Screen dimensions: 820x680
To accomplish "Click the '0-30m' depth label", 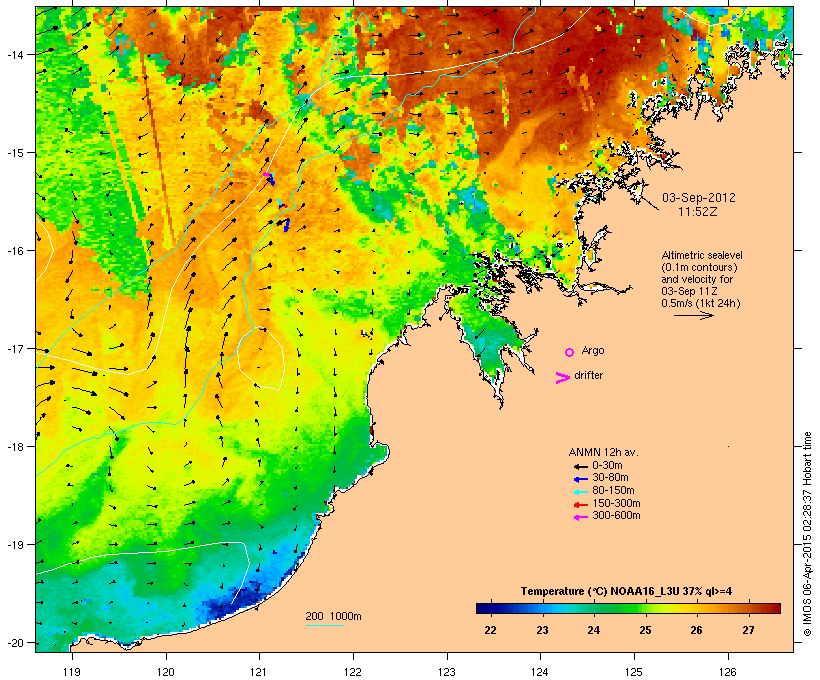I will pyautogui.click(x=607, y=466).
